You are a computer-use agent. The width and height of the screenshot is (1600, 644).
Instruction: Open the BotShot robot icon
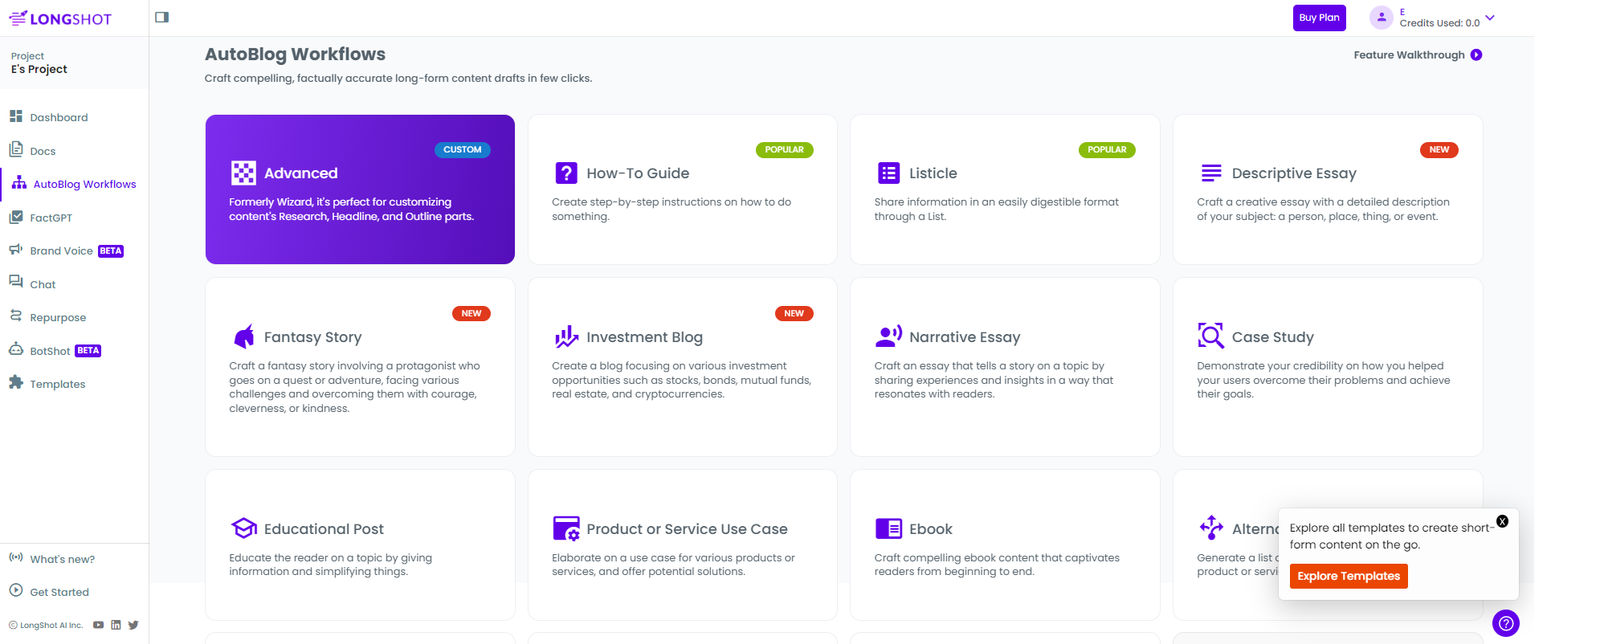[x=16, y=350]
